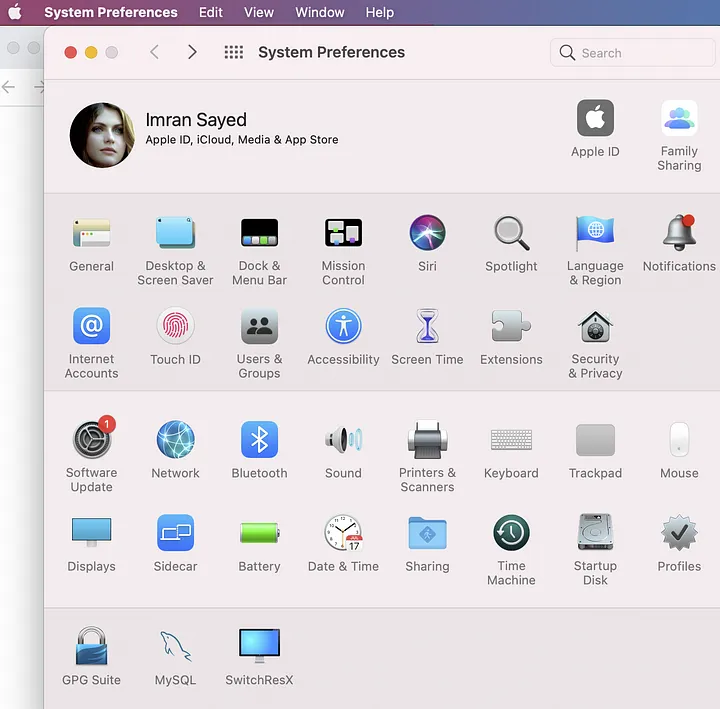Open the View menu
Screen dimensions: 720x709
(x=259, y=12)
